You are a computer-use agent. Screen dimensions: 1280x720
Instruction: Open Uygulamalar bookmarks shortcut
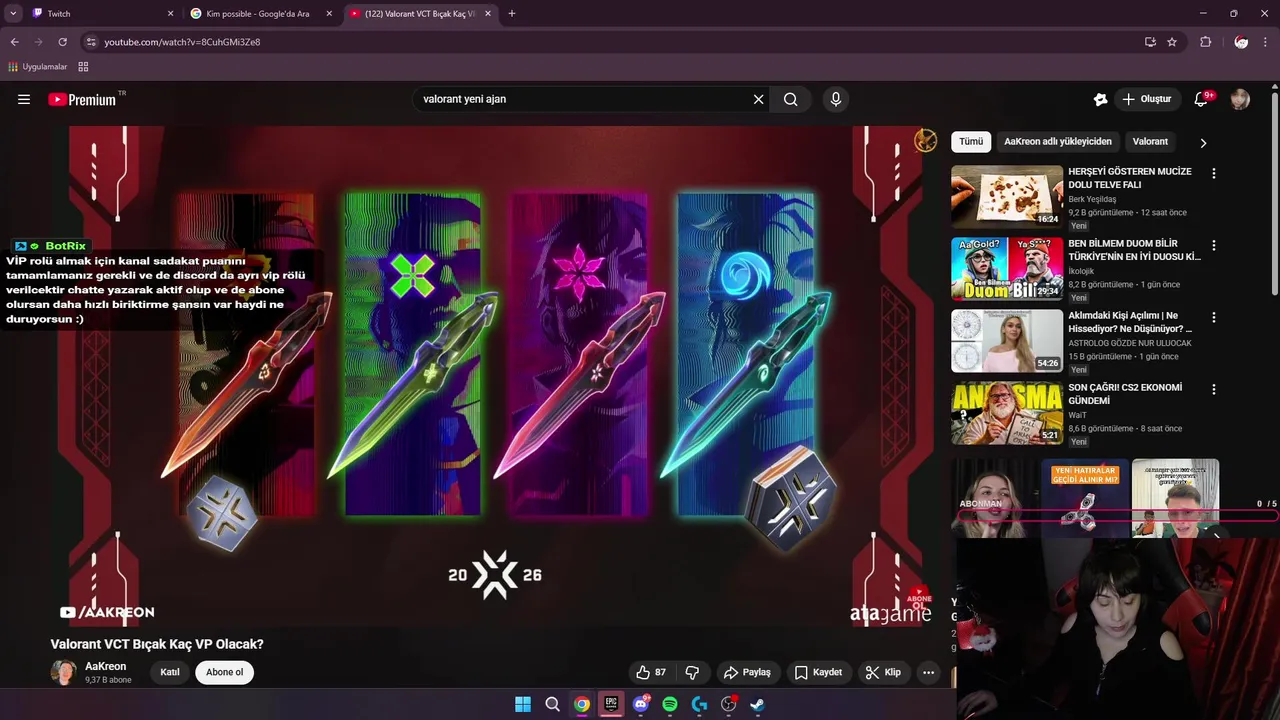[37, 67]
